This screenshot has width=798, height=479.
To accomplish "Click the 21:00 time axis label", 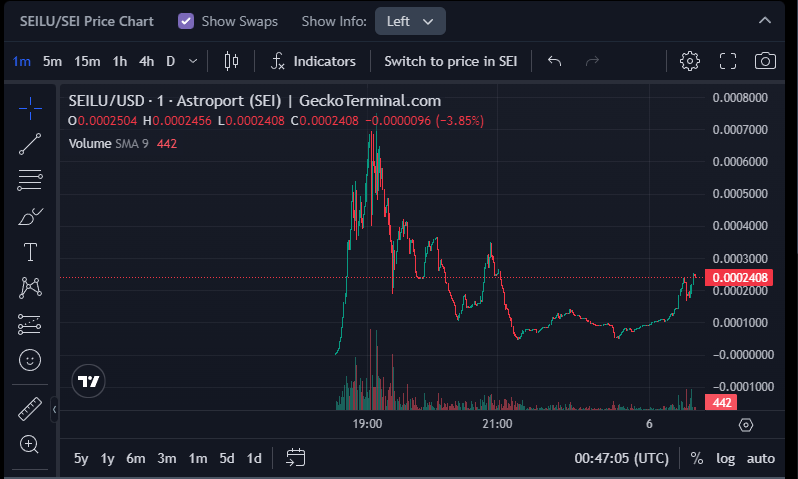I will (497, 424).
